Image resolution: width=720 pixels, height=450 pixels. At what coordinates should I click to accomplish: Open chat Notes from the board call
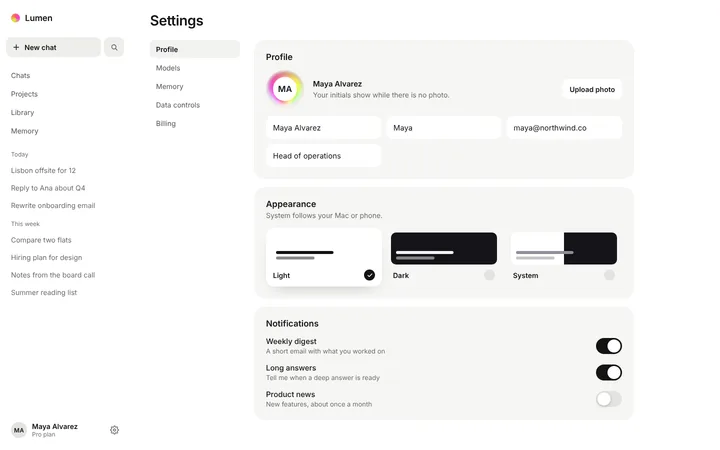(53, 275)
